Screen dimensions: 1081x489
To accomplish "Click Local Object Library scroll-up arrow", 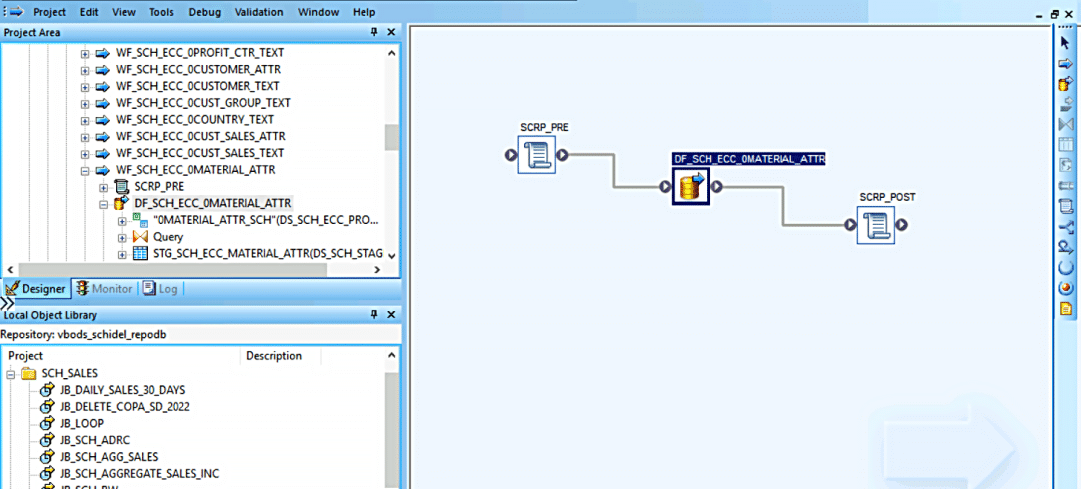I will [x=392, y=356].
